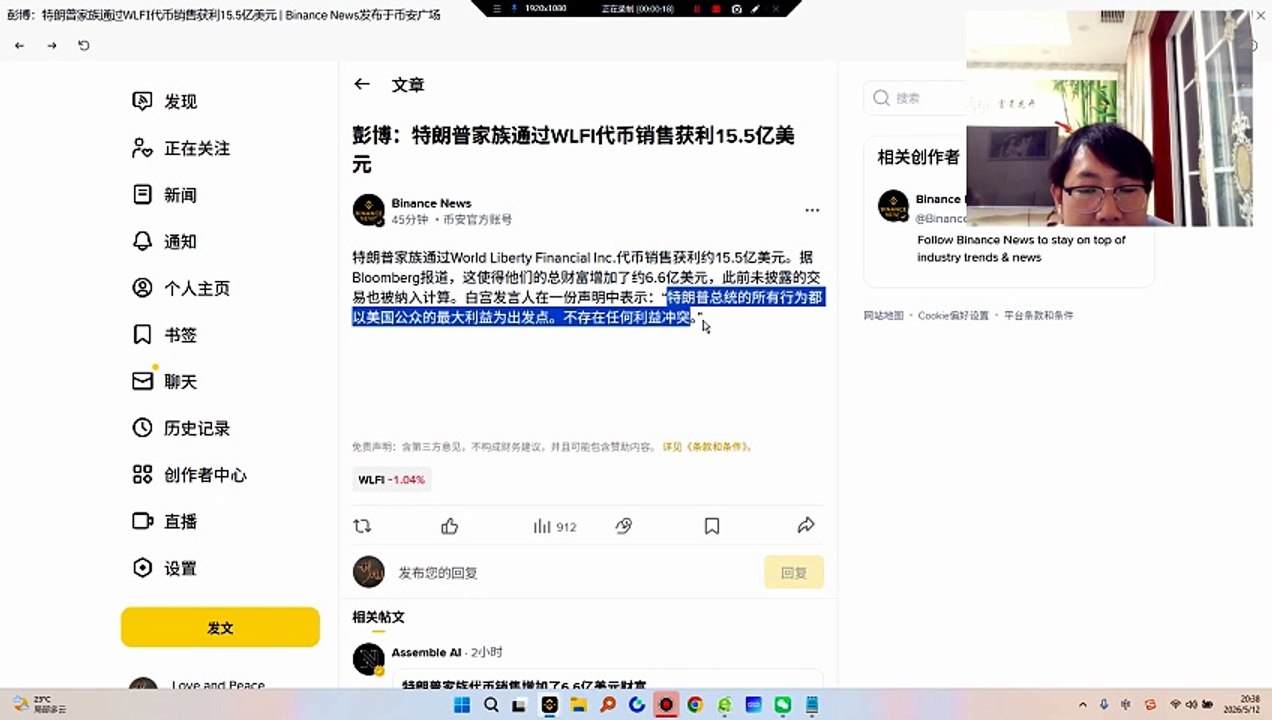Click the 平台条款和条件 footer link
Screen dimensions: 1272x720
pos(1039,315)
